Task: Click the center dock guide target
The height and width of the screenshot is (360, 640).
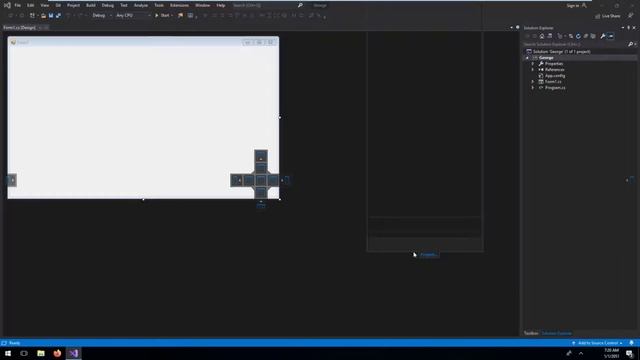Action: click(x=261, y=180)
